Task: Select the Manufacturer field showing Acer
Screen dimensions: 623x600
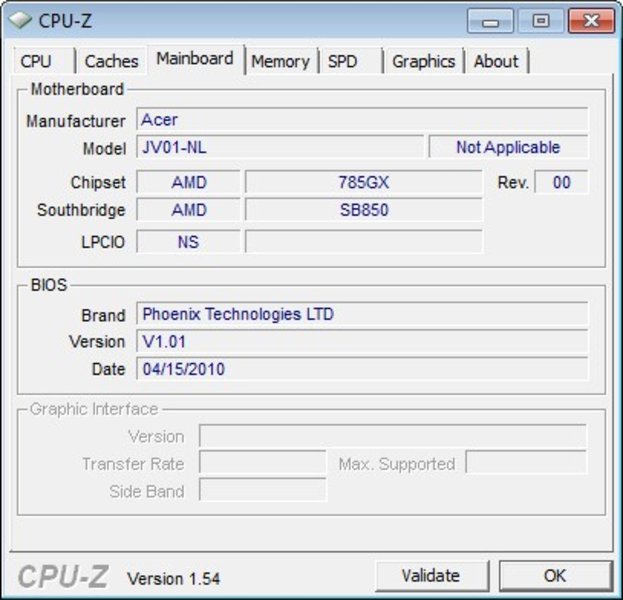Action: (362, 119)
